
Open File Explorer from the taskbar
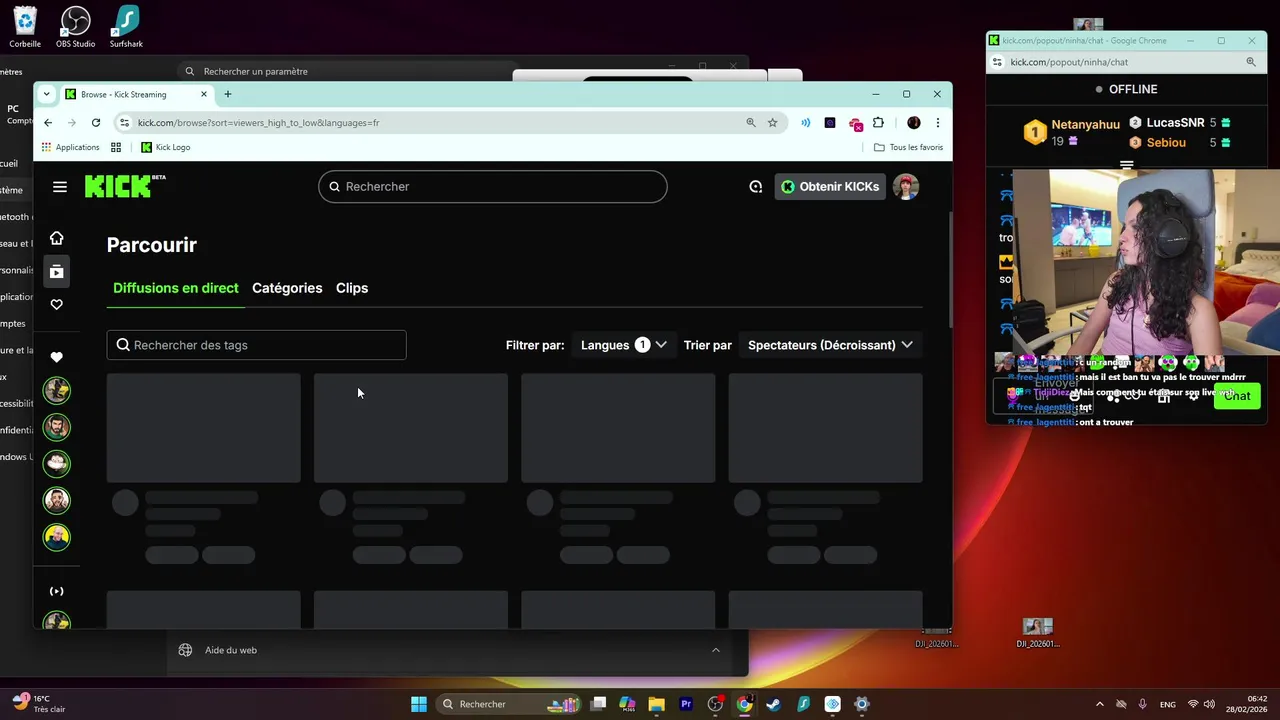656,704
